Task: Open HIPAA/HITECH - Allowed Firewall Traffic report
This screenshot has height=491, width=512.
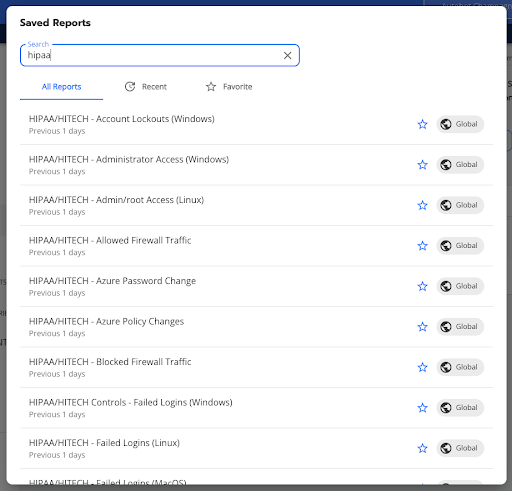Action: tap(256, 246)
